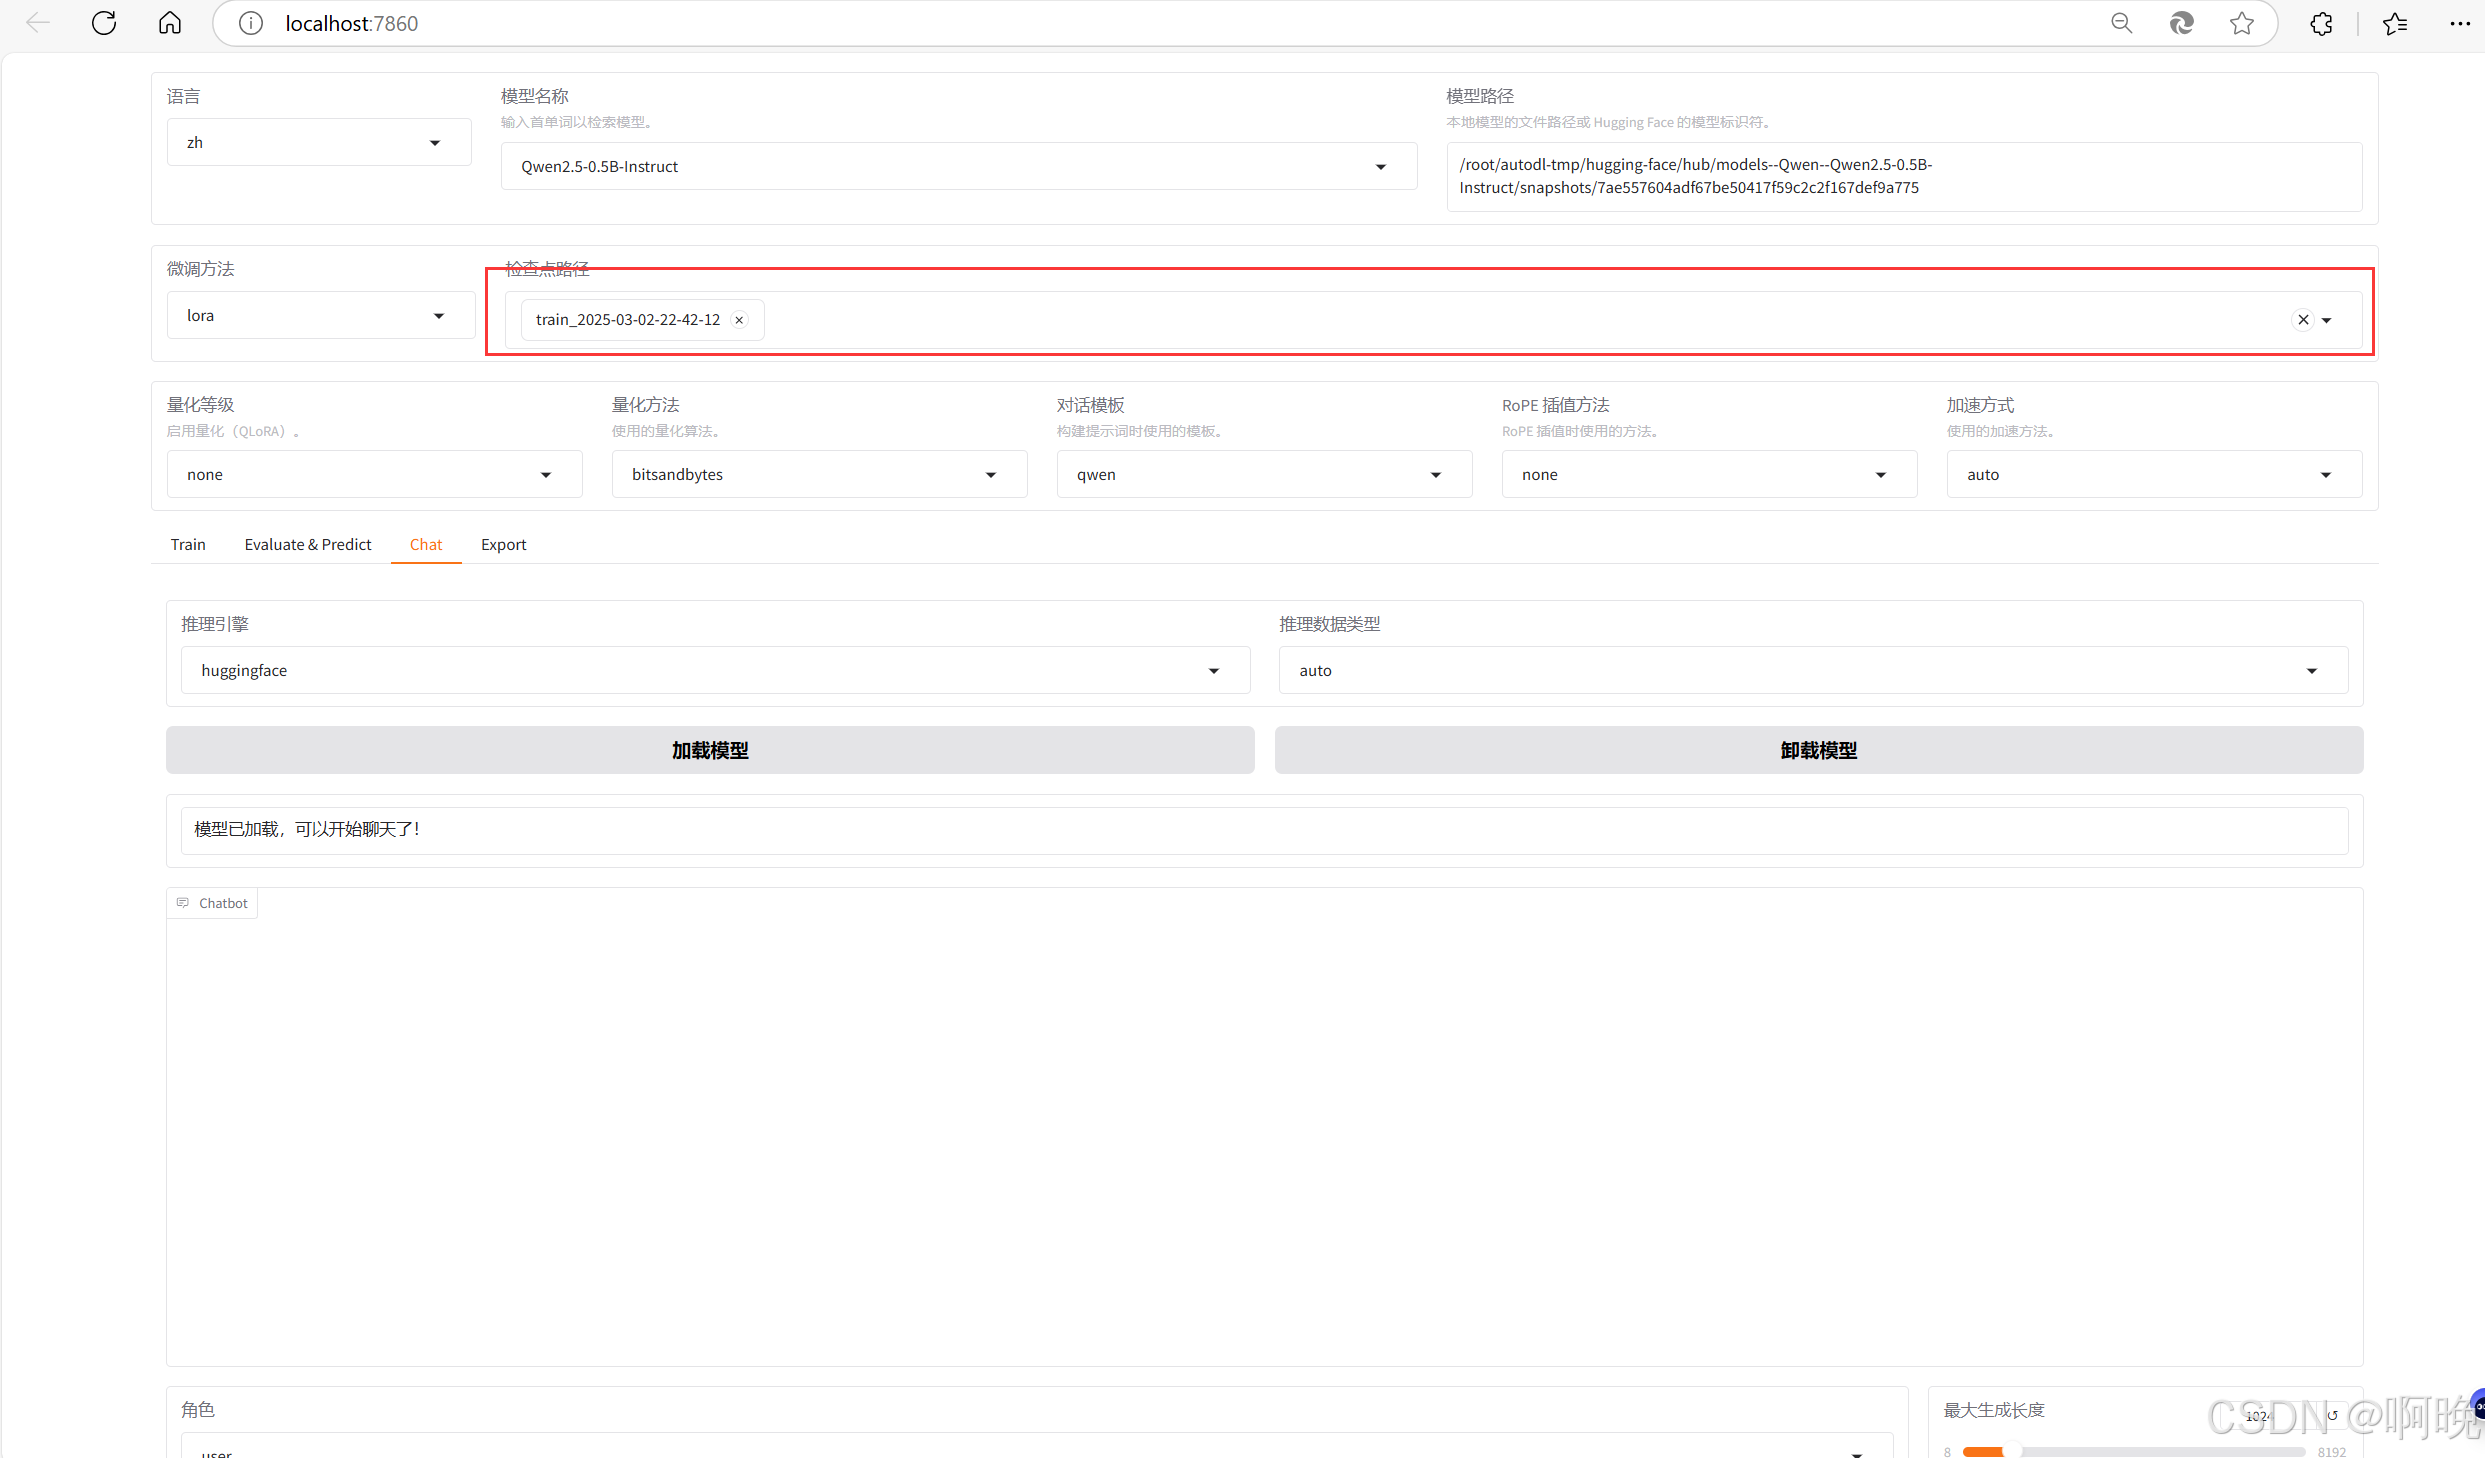Image resolution: width=2485 pixels, height=1458 pixels.
Task: Add page to favorites with star icon
Action: click(x=2241, y=23)
